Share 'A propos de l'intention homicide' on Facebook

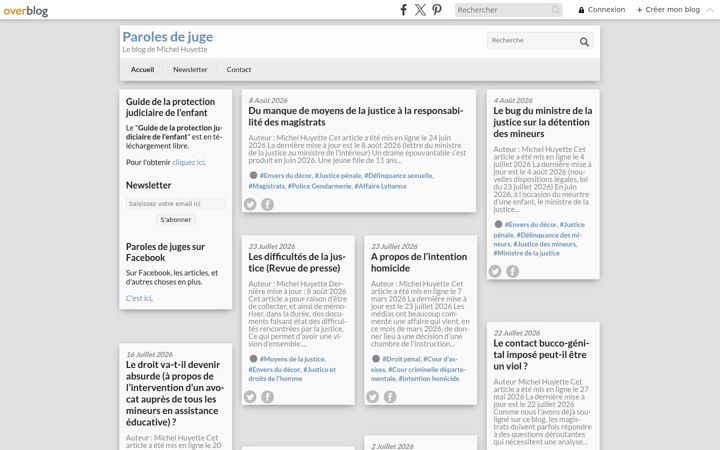(x=390, y=397)
